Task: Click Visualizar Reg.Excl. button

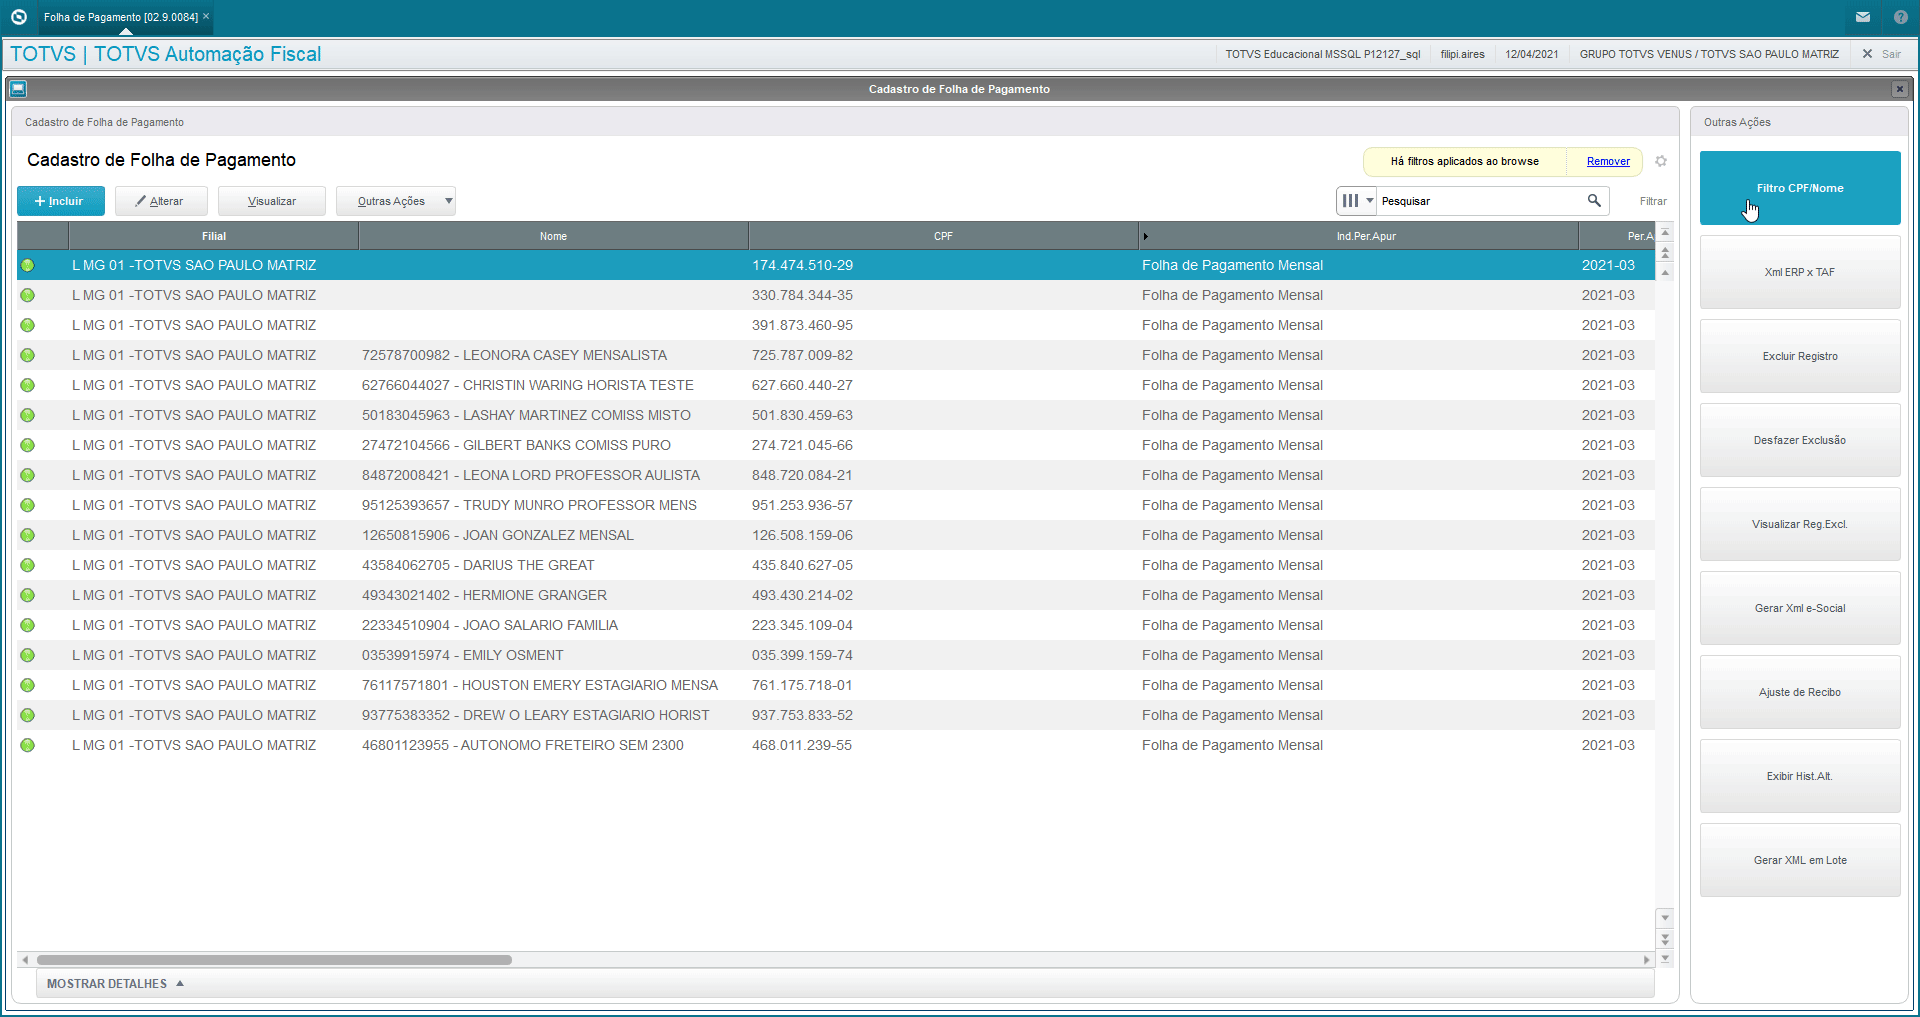Action: coord(1800,524)
